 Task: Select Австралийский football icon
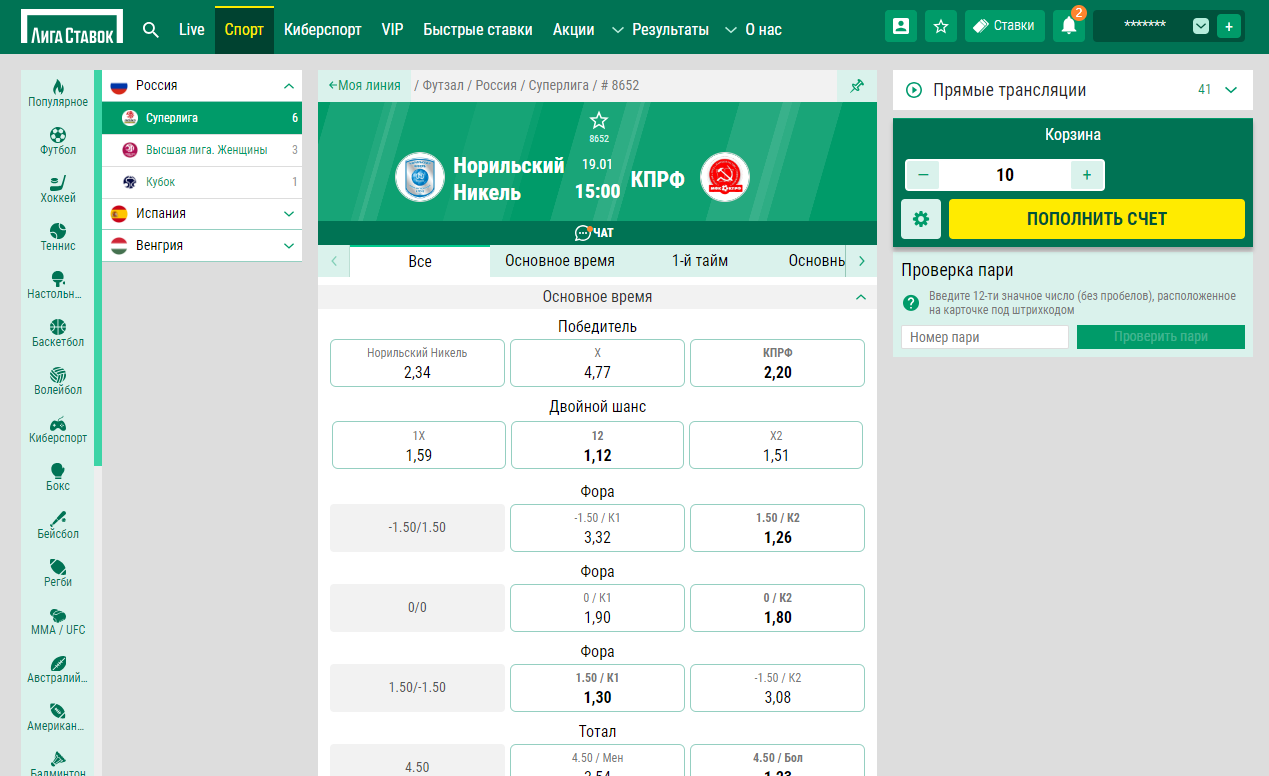(58, 662)
